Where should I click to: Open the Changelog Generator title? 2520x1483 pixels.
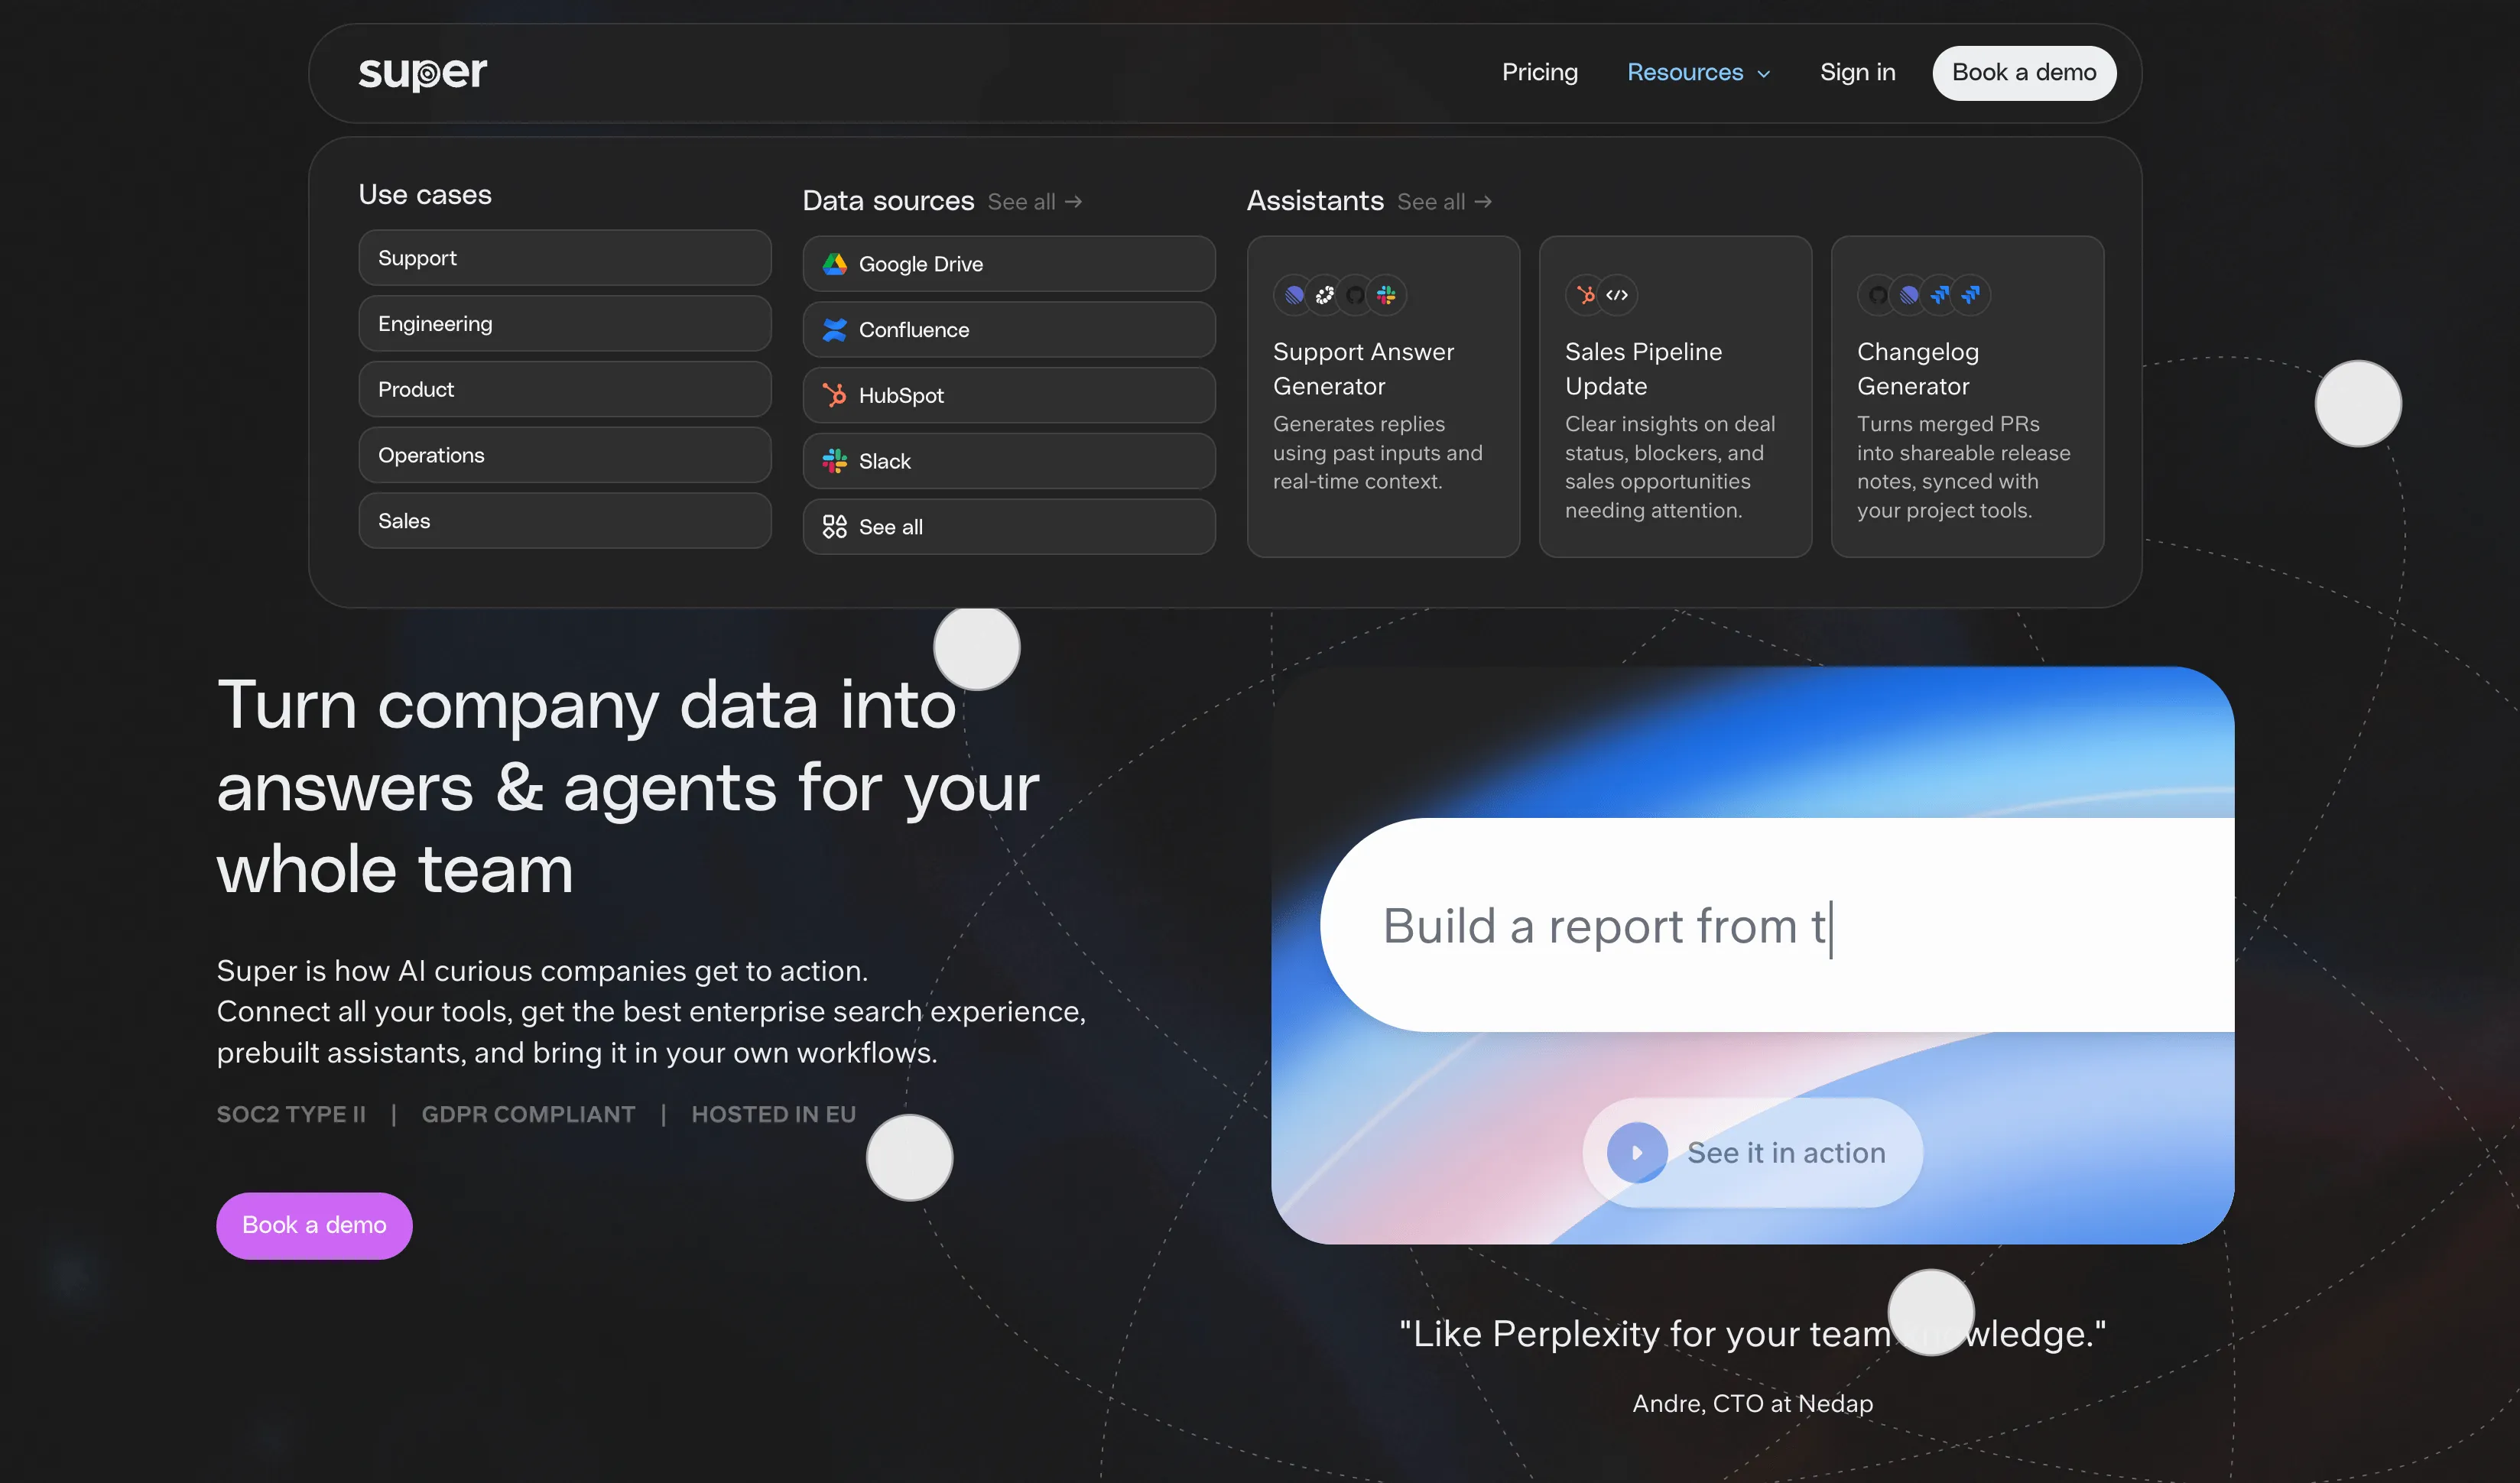click(x=1918, y=369)
